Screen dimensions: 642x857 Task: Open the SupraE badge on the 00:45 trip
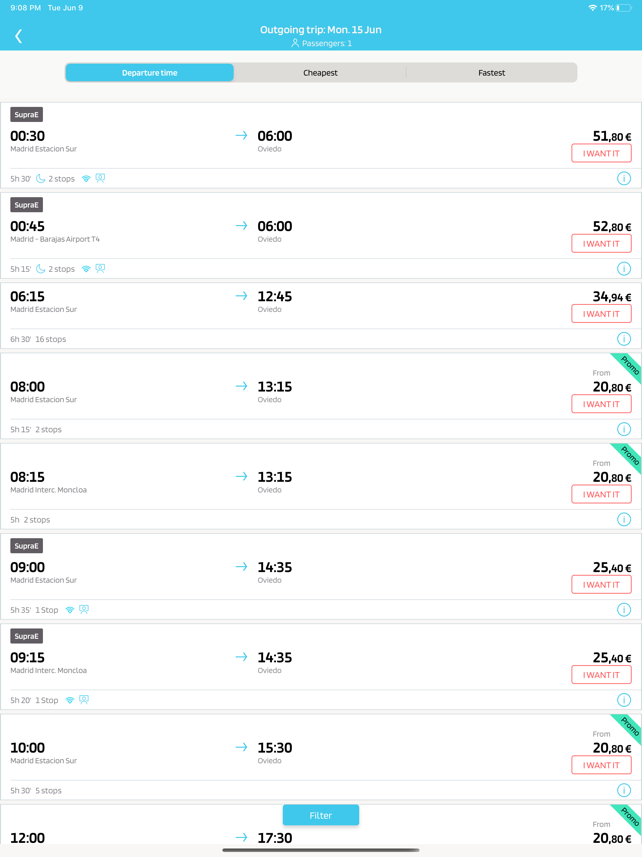tap(25, 205)
